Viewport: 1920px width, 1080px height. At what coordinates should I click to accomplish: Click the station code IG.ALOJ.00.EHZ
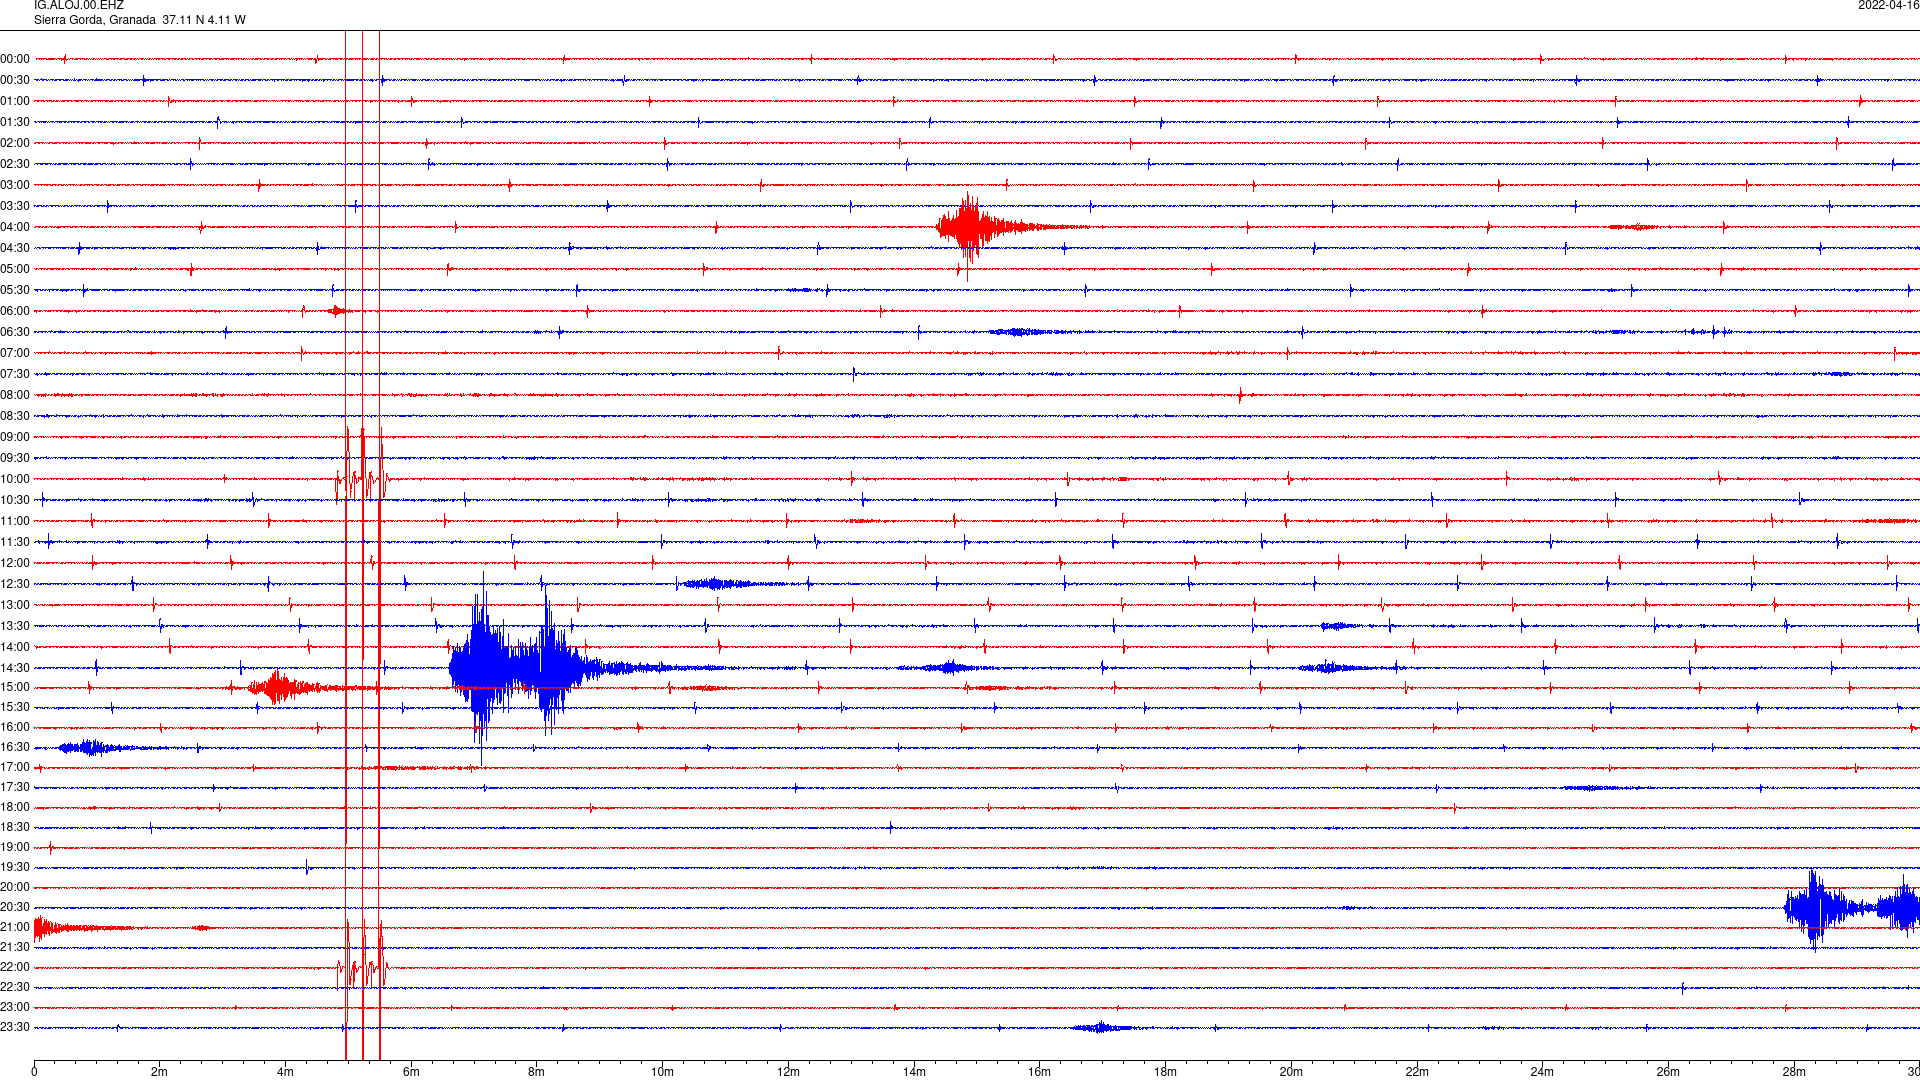coord(79,6)
